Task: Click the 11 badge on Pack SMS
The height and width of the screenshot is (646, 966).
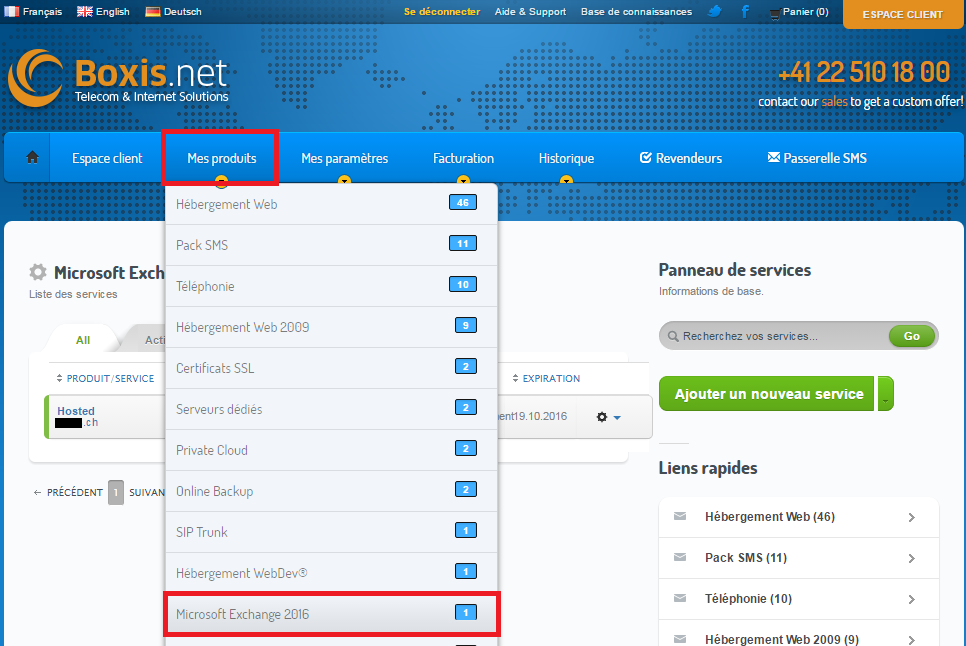Action: 463,243
